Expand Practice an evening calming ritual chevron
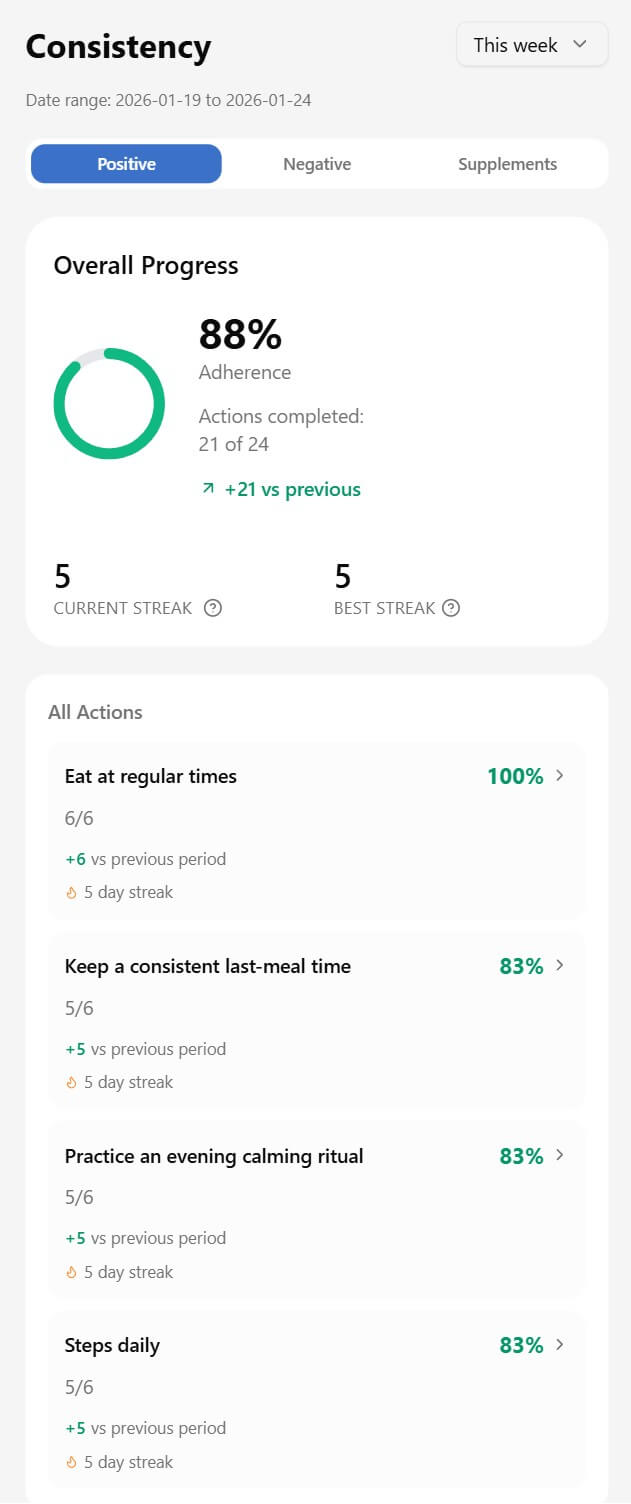This screenshot has width=631, height=1504. coord(560,1155)
